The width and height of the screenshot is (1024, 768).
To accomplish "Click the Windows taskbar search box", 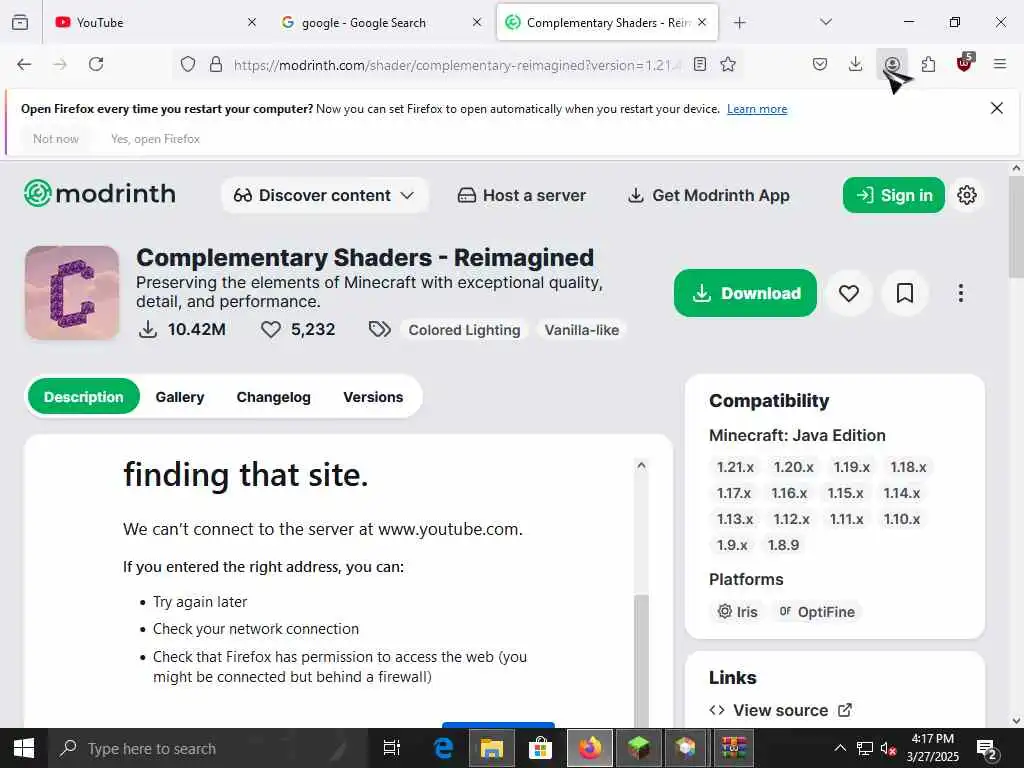I will 208,748.
